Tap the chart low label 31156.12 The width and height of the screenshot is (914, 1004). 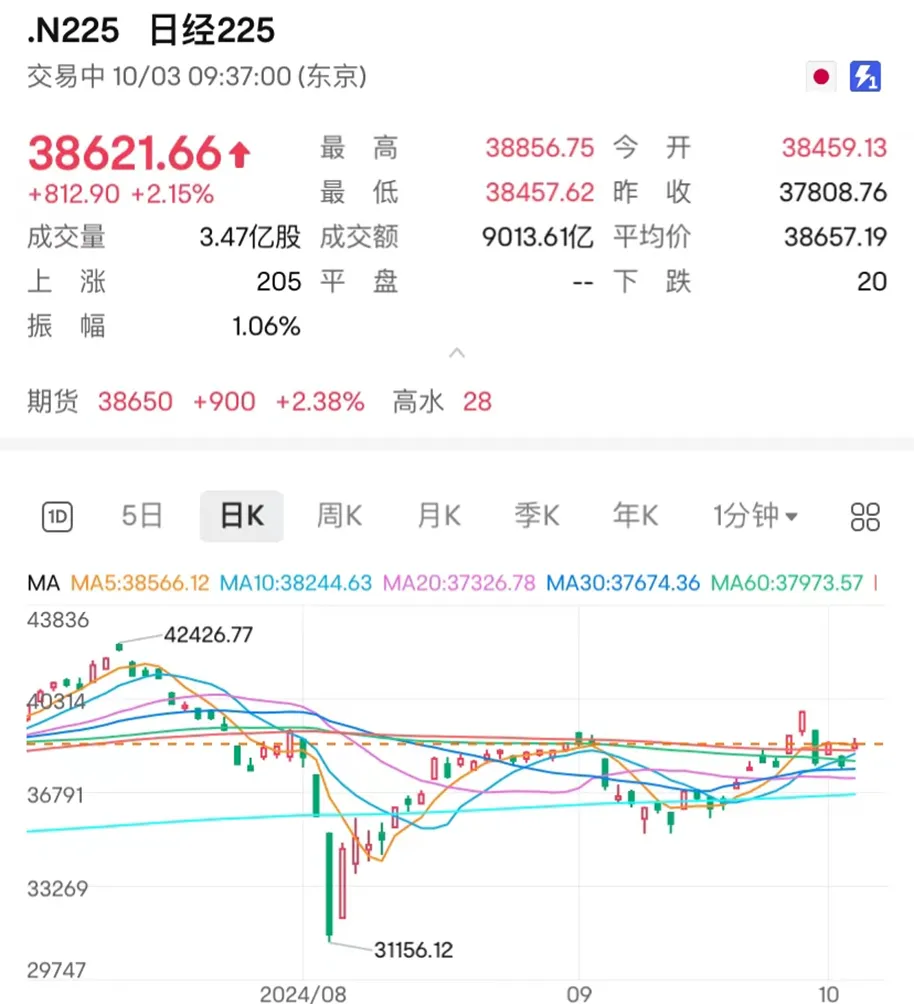(x=413, y=950)
